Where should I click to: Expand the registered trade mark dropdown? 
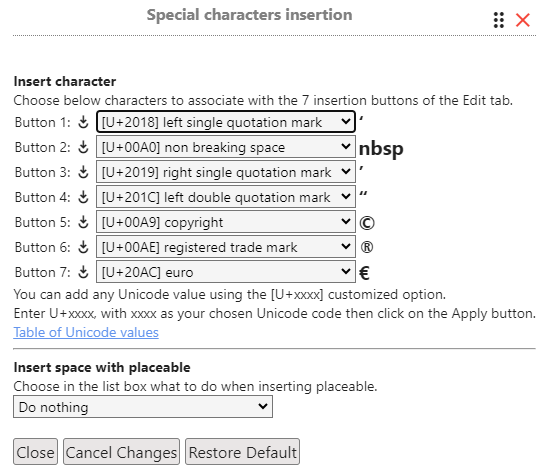[226, 247]
